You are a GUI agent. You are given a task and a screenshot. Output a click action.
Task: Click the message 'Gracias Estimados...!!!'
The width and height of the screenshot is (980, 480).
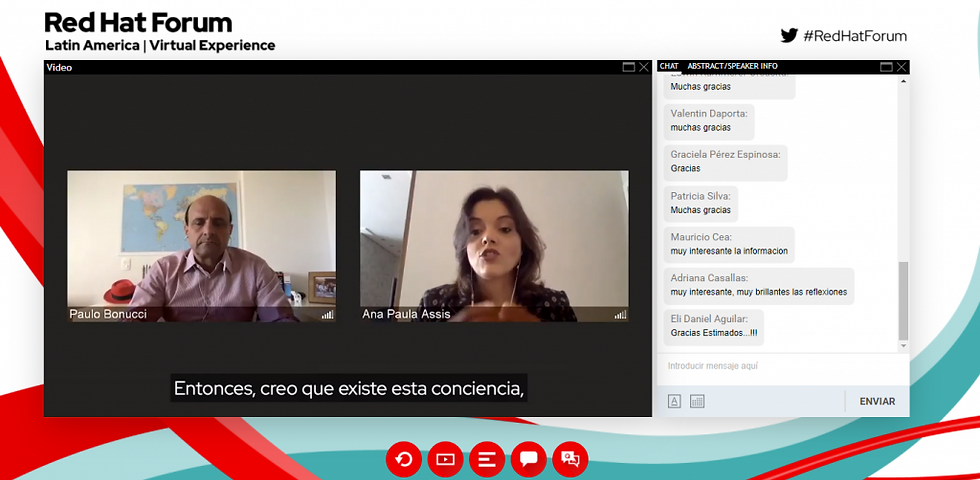(714, 333)
